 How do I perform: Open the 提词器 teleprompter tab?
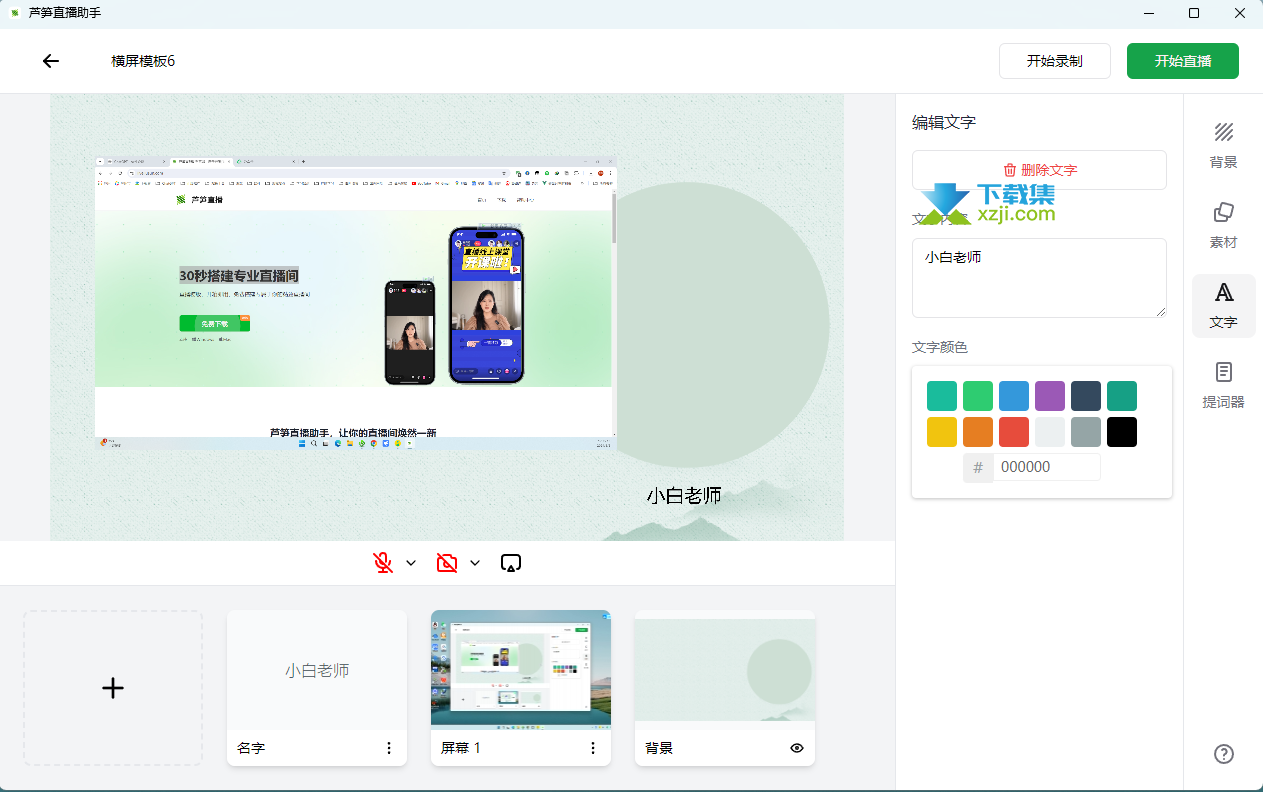click(1223, 386)
